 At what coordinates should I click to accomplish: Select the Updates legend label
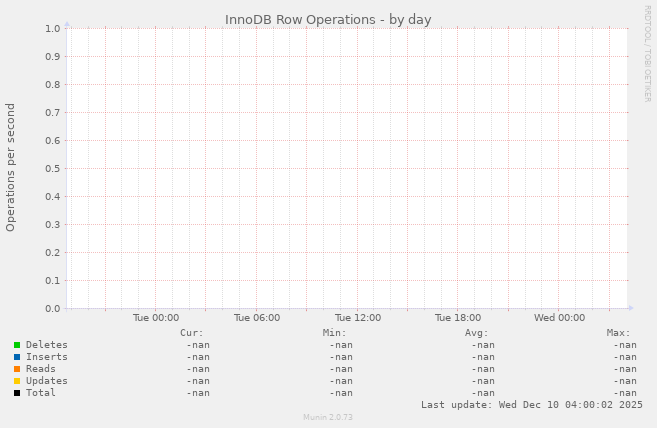pyautogui.click(x=47, y=381)
